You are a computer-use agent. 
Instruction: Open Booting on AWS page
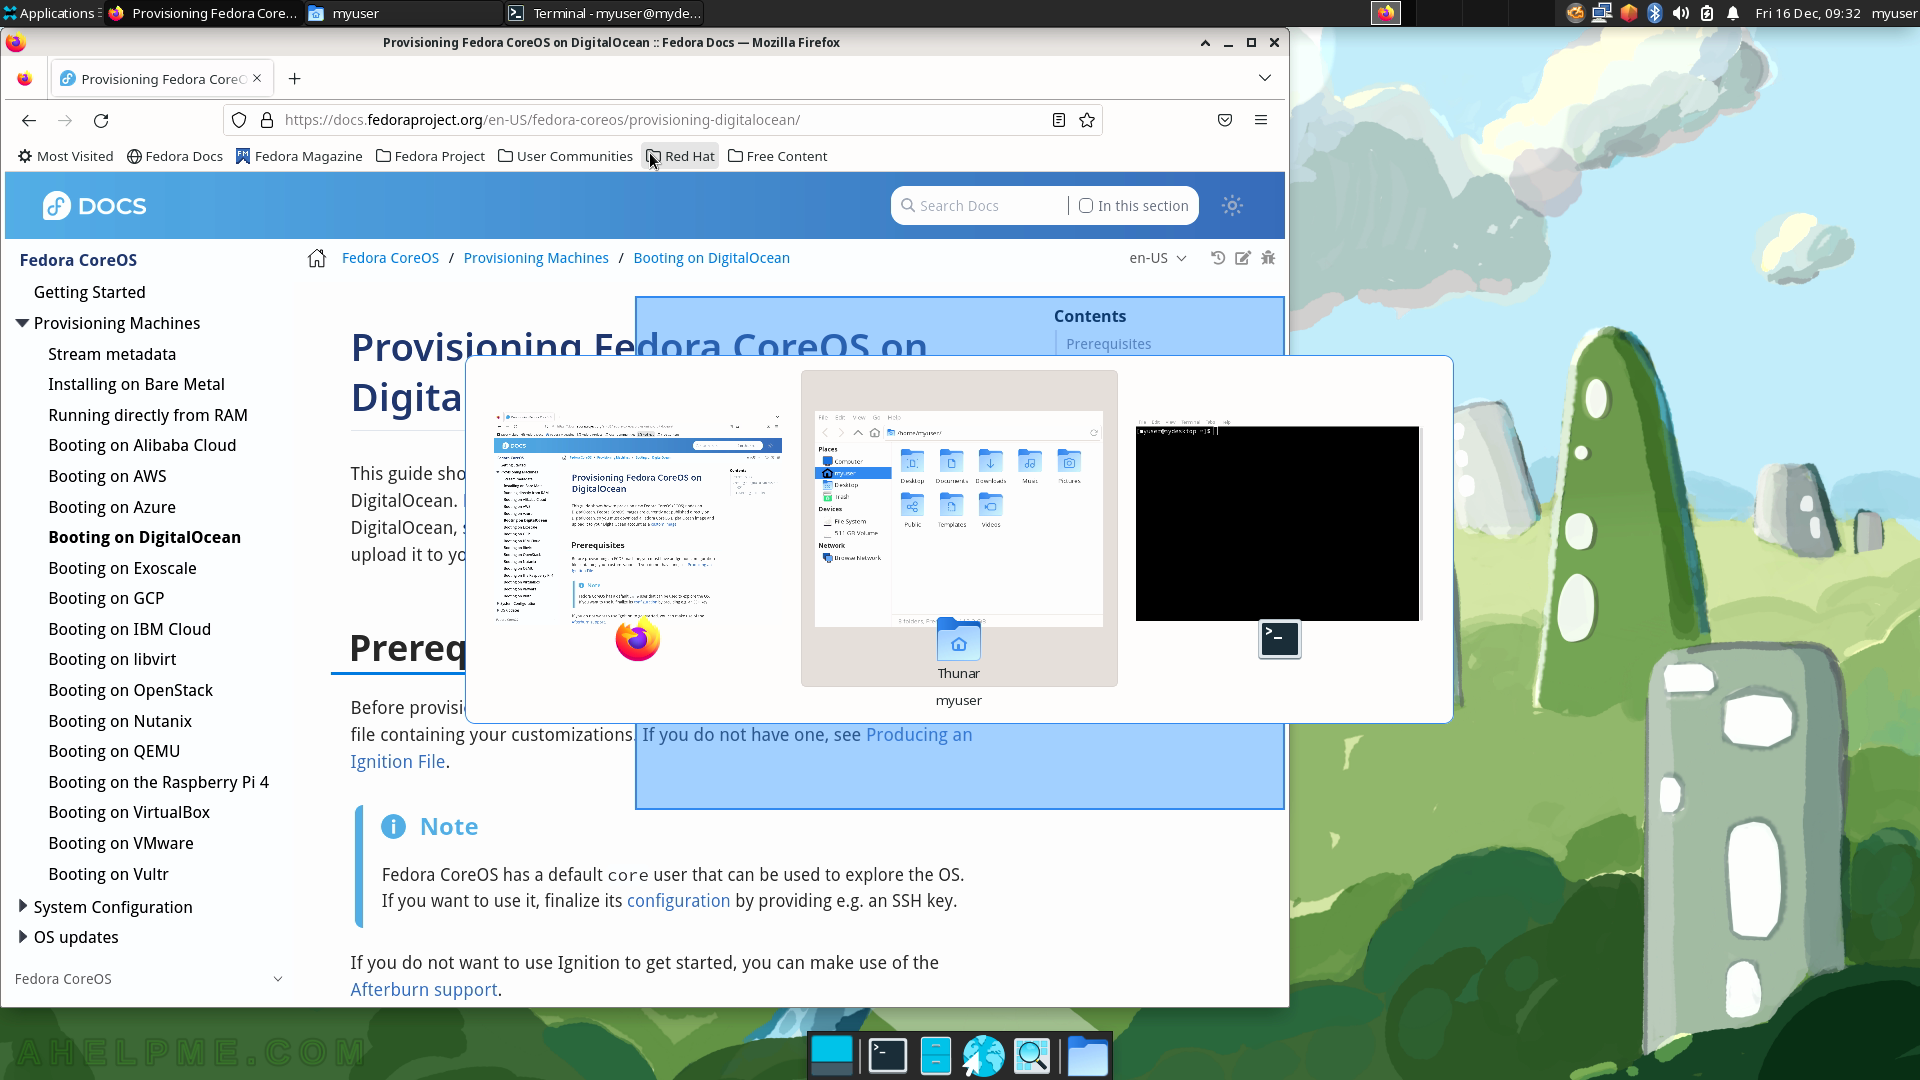pyautogui.click(x=107, y=476)
